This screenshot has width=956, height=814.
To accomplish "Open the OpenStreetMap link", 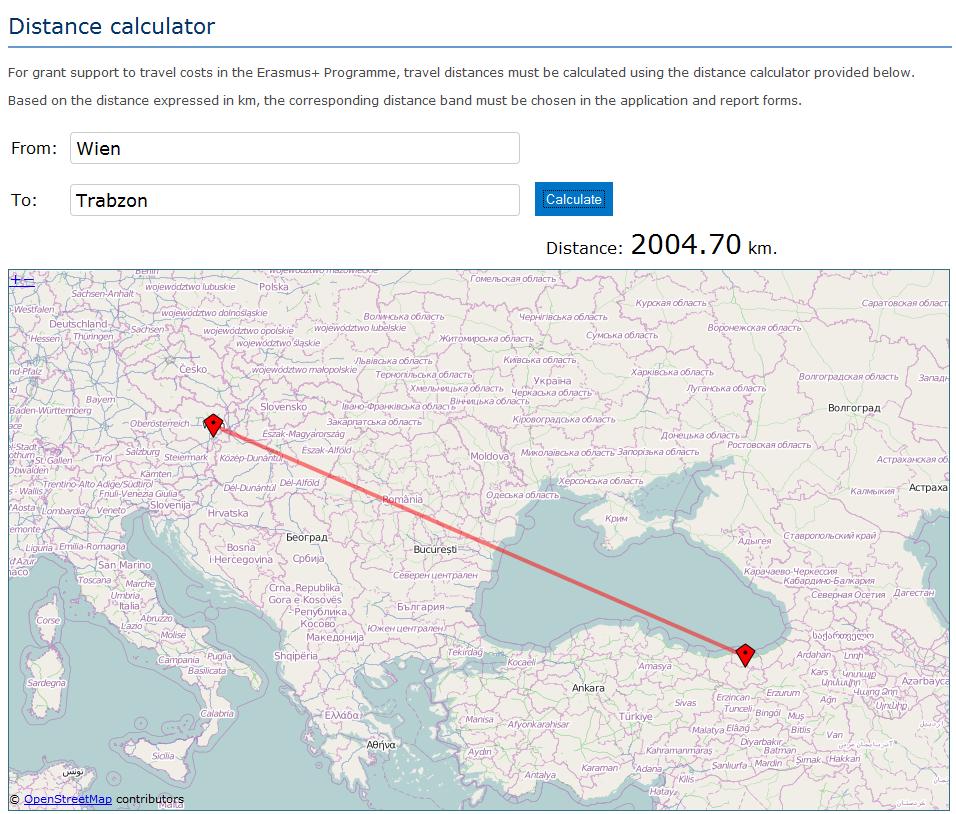I will tap(68, 799).
